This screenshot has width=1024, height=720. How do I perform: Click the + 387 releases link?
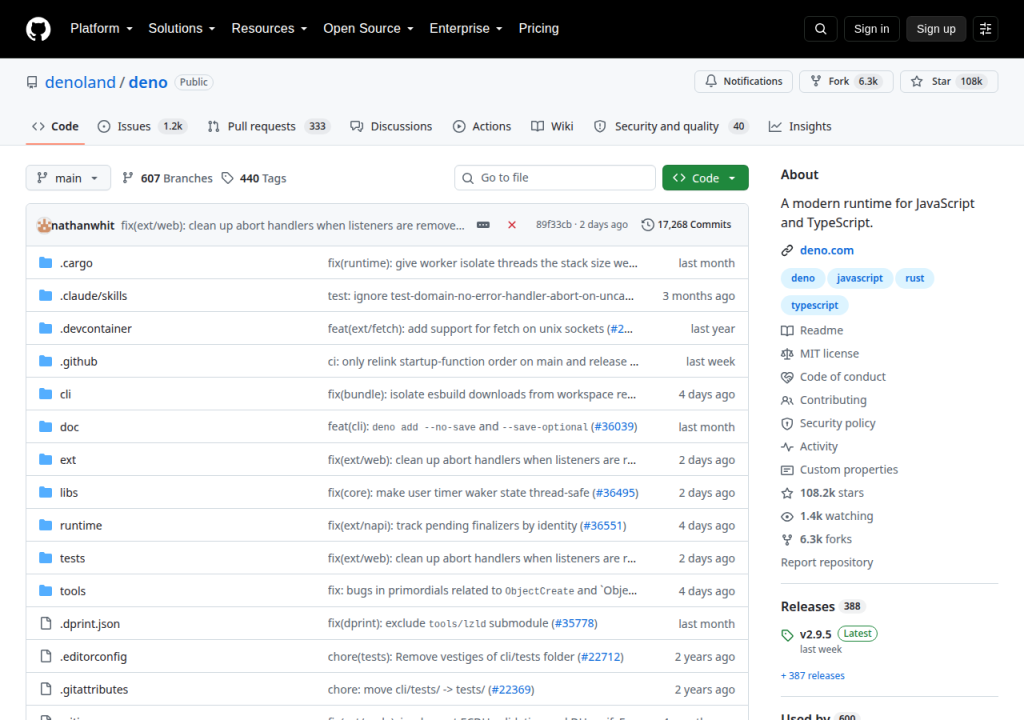click(x=812, y=676)
